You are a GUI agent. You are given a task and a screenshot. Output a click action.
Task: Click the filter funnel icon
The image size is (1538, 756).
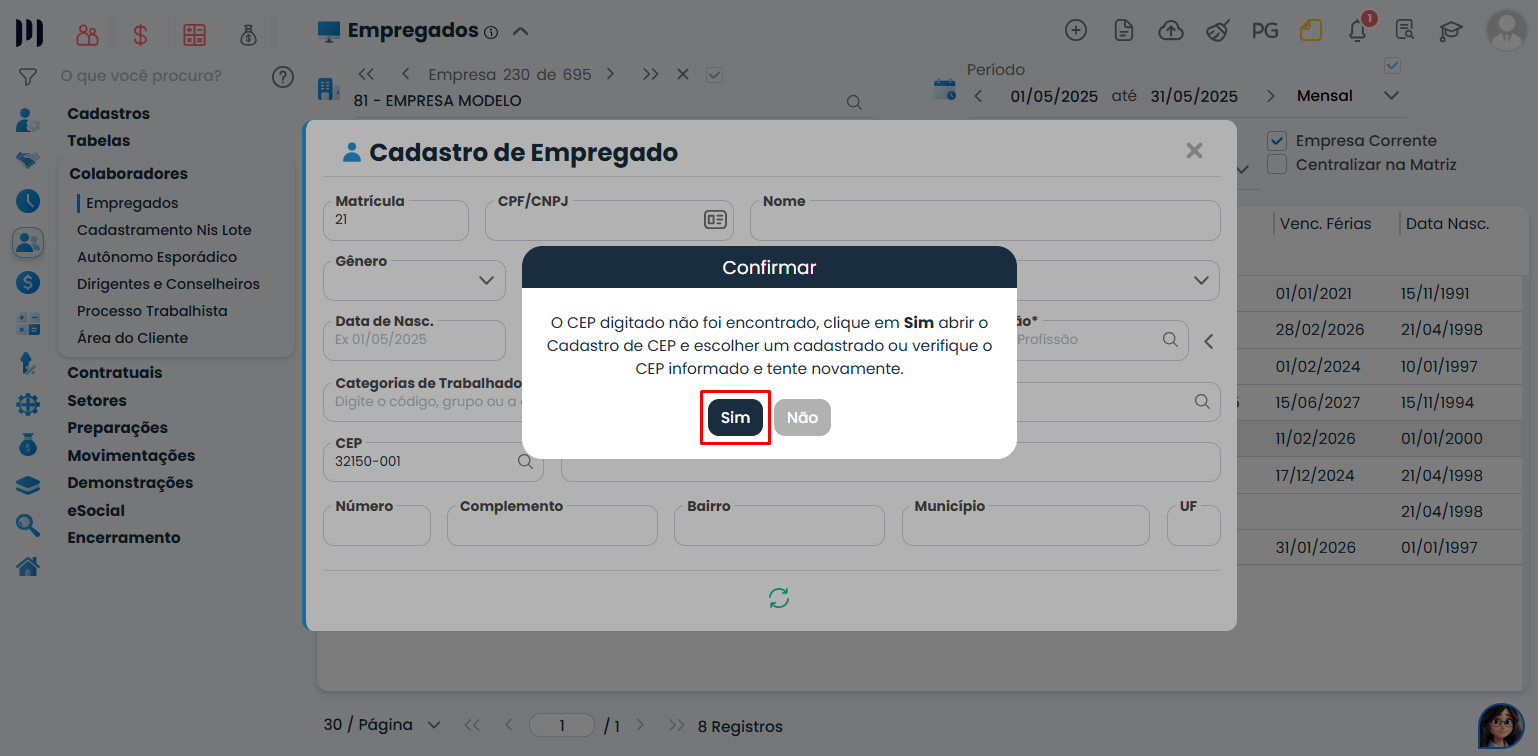coord(28,76)
